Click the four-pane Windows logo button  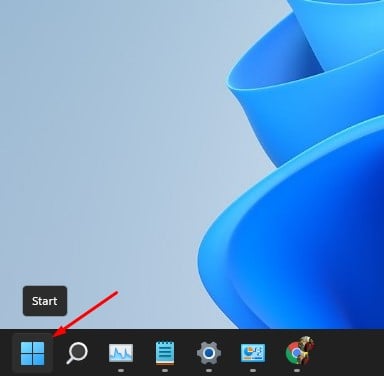point(32,353)
